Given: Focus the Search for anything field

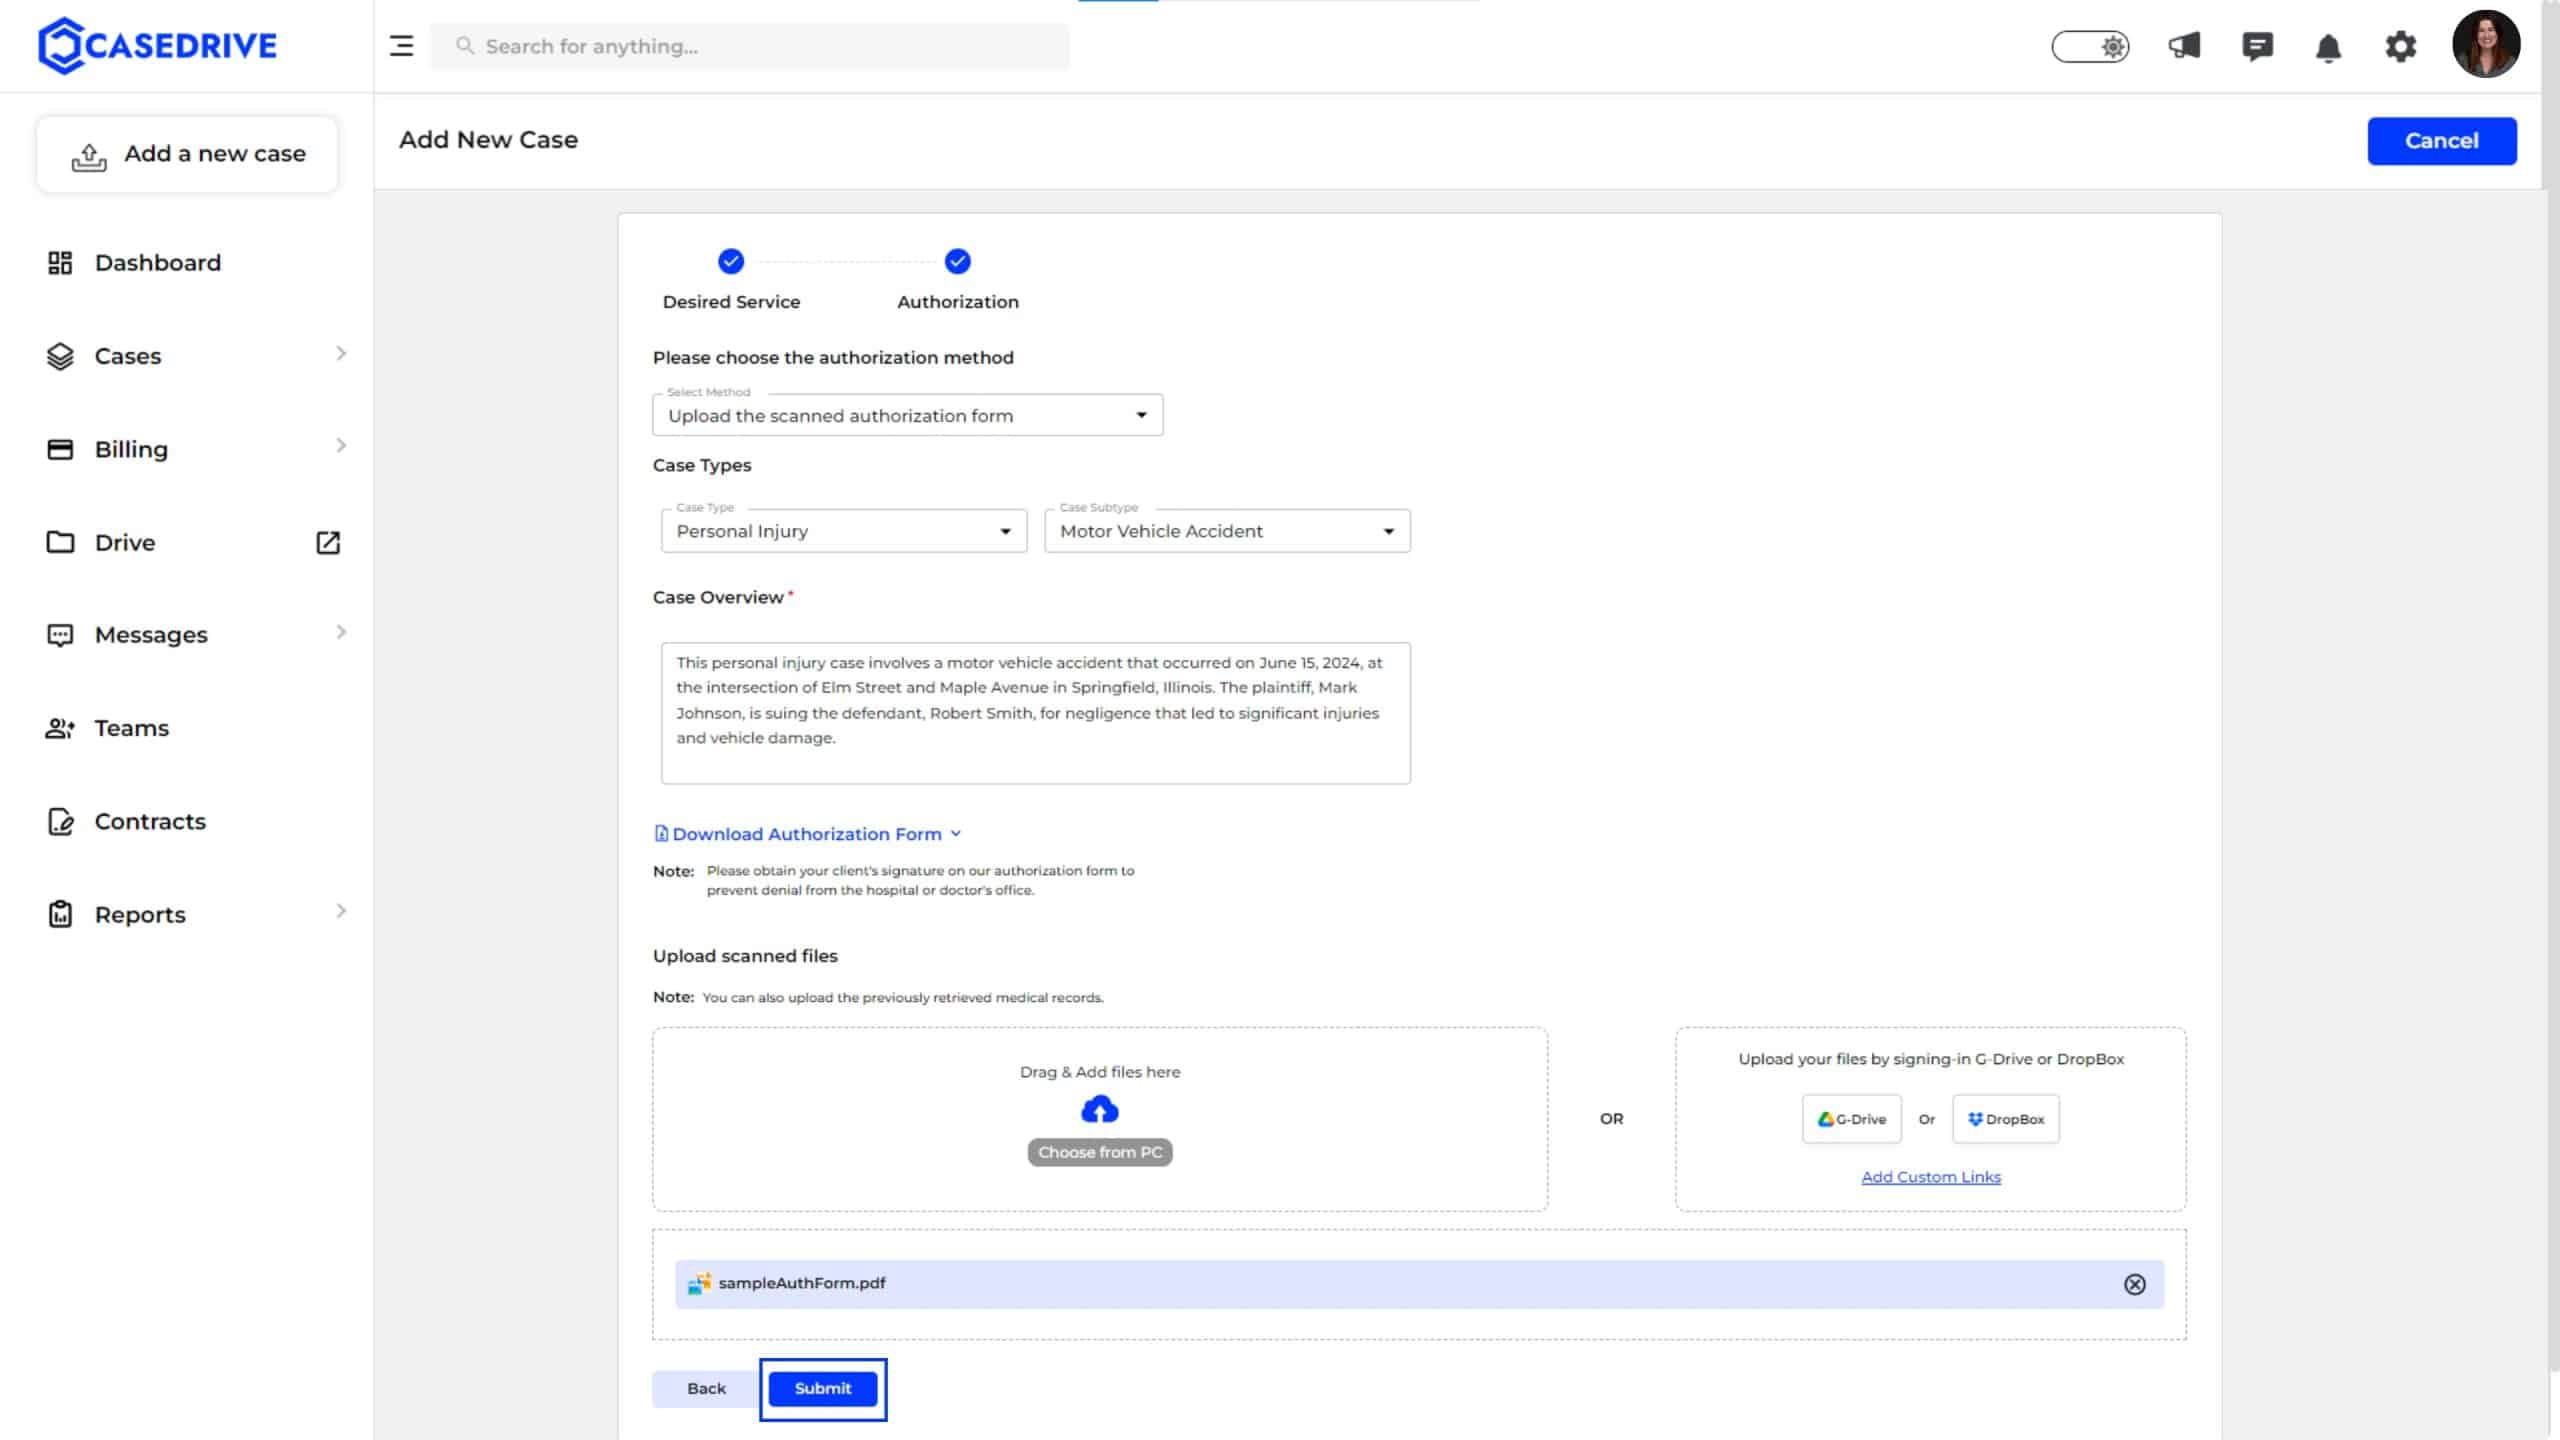Looking at the screenshot, I should tap(750, 46).
